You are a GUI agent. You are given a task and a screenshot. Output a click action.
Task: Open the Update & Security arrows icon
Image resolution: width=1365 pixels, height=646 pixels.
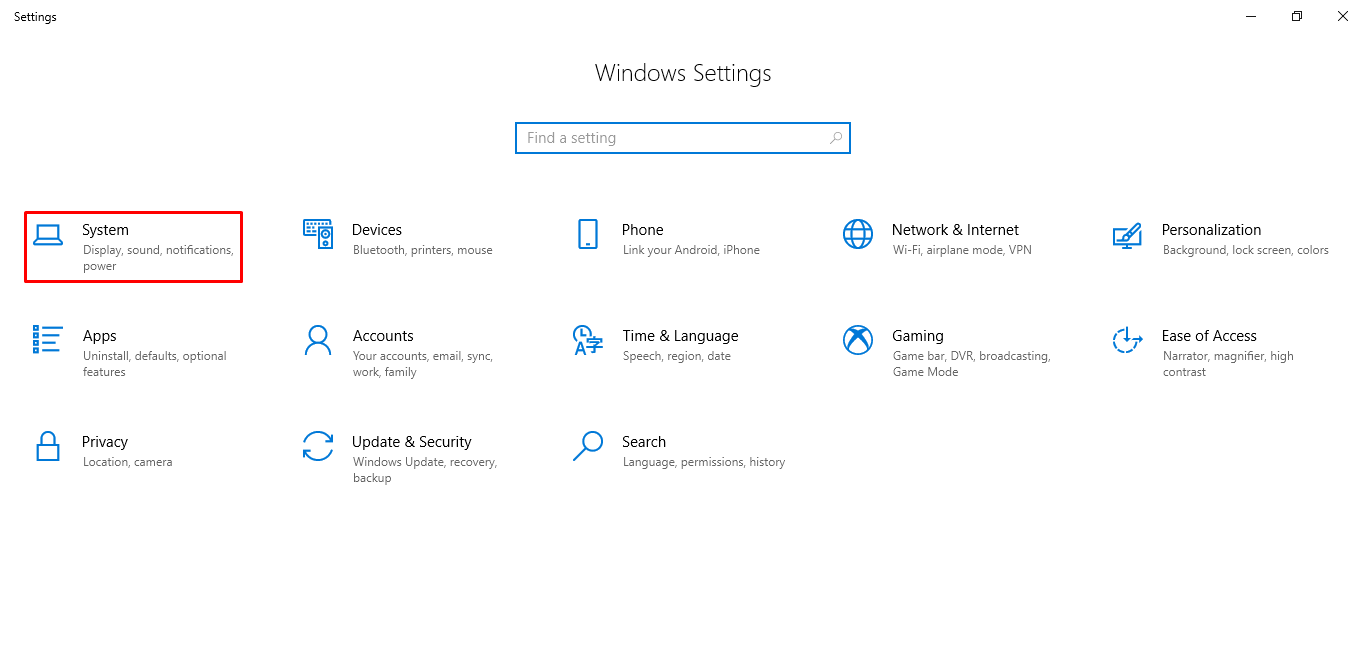click(318, 446)
